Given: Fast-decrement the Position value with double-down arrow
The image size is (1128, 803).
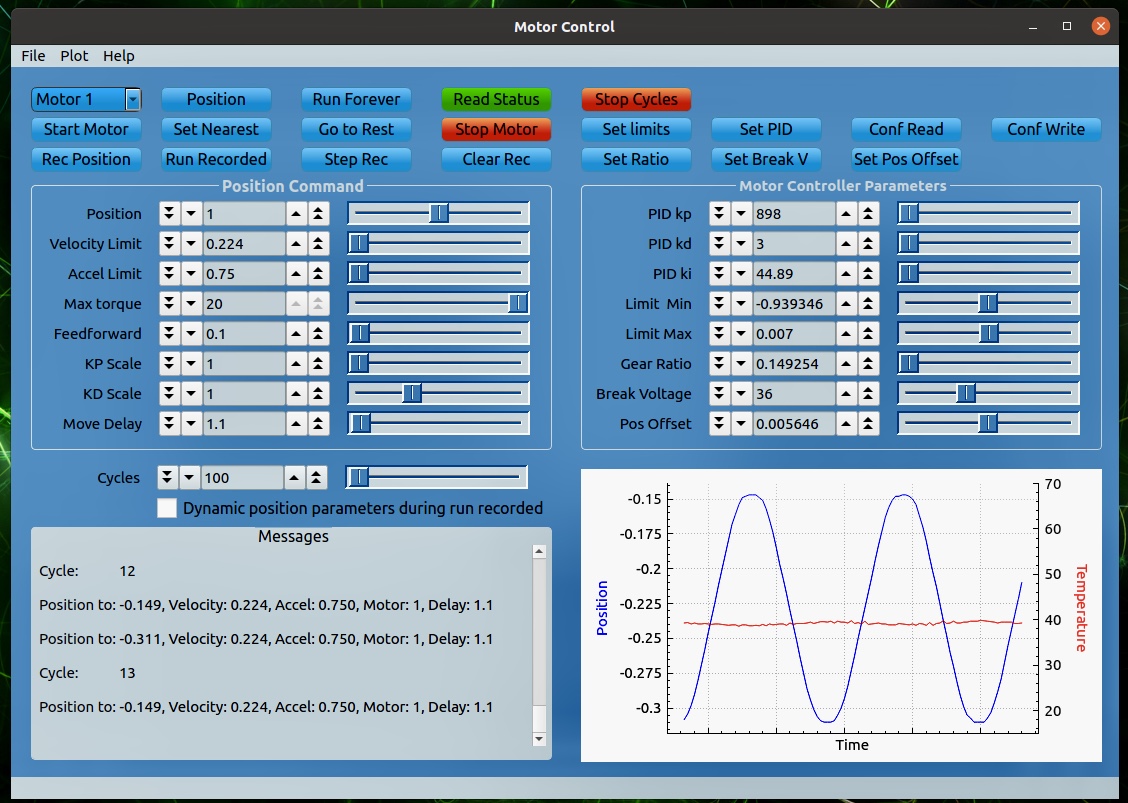Looking at the screenshot, I should [x=168, y=213].
